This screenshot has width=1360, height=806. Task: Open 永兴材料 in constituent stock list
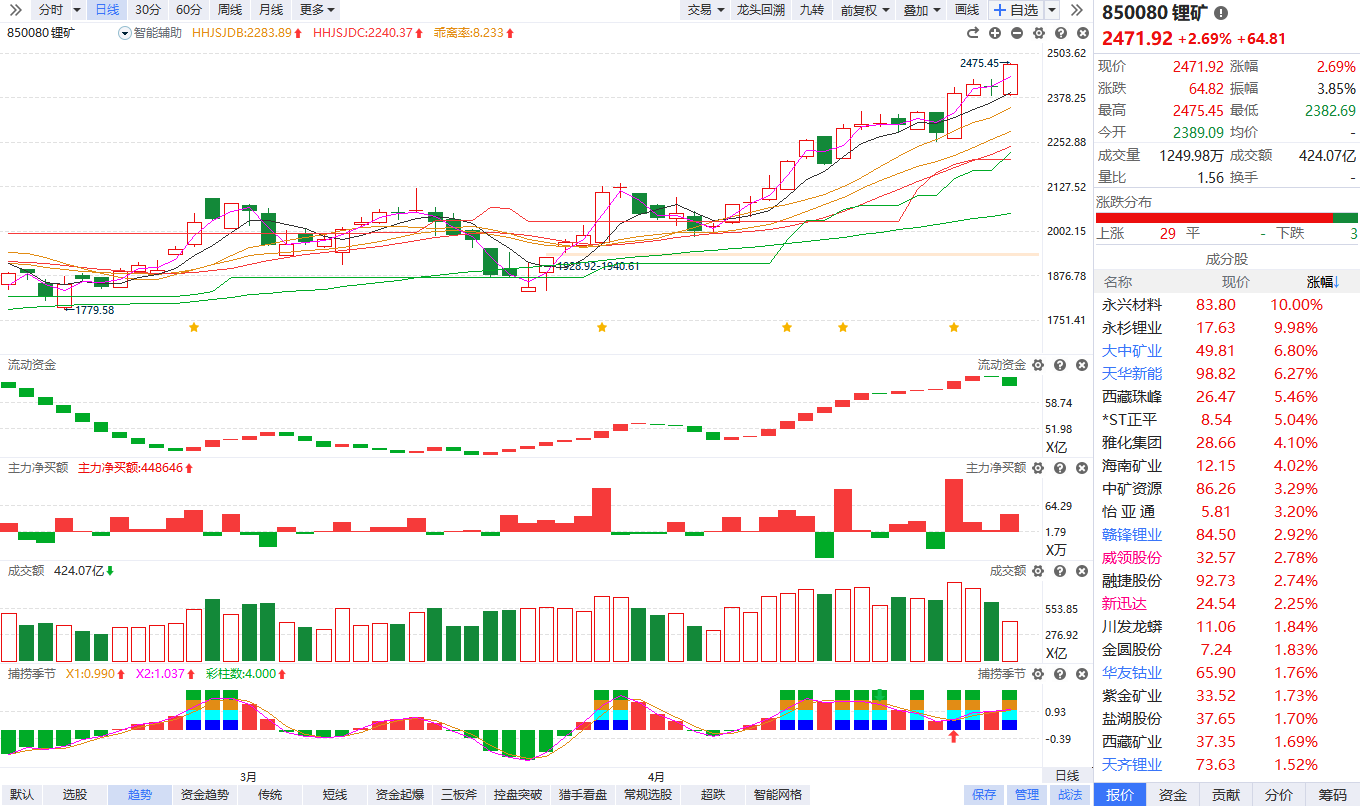click(1132, 305)
